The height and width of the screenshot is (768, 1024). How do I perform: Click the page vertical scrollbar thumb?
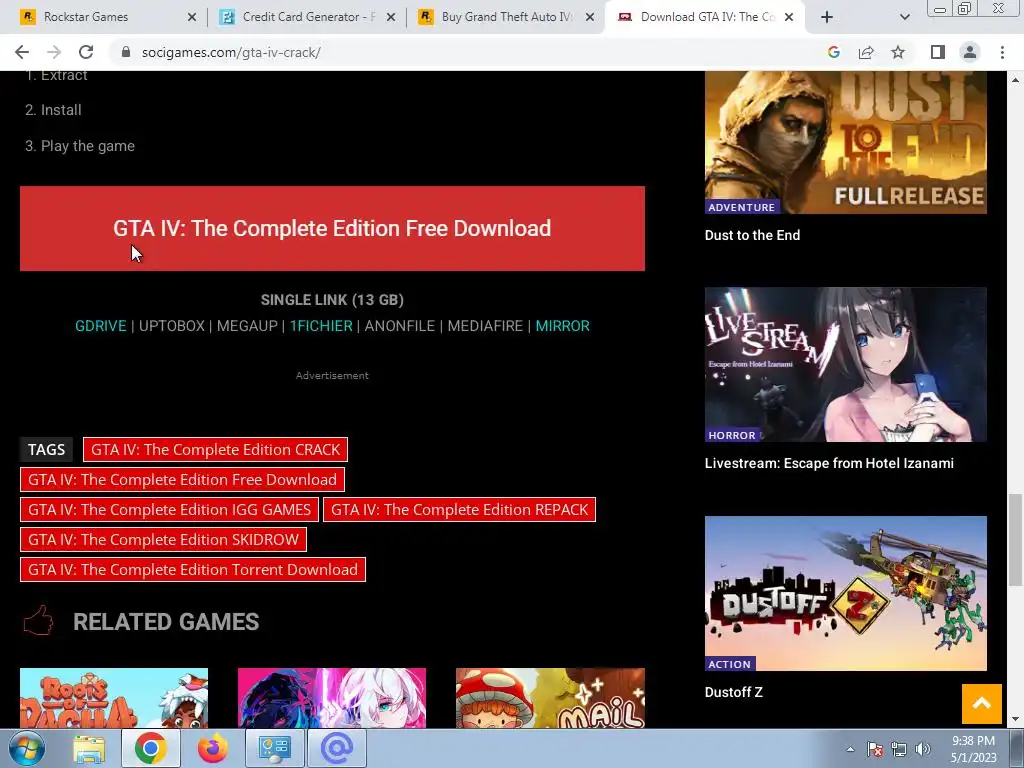pos(1015,540)
